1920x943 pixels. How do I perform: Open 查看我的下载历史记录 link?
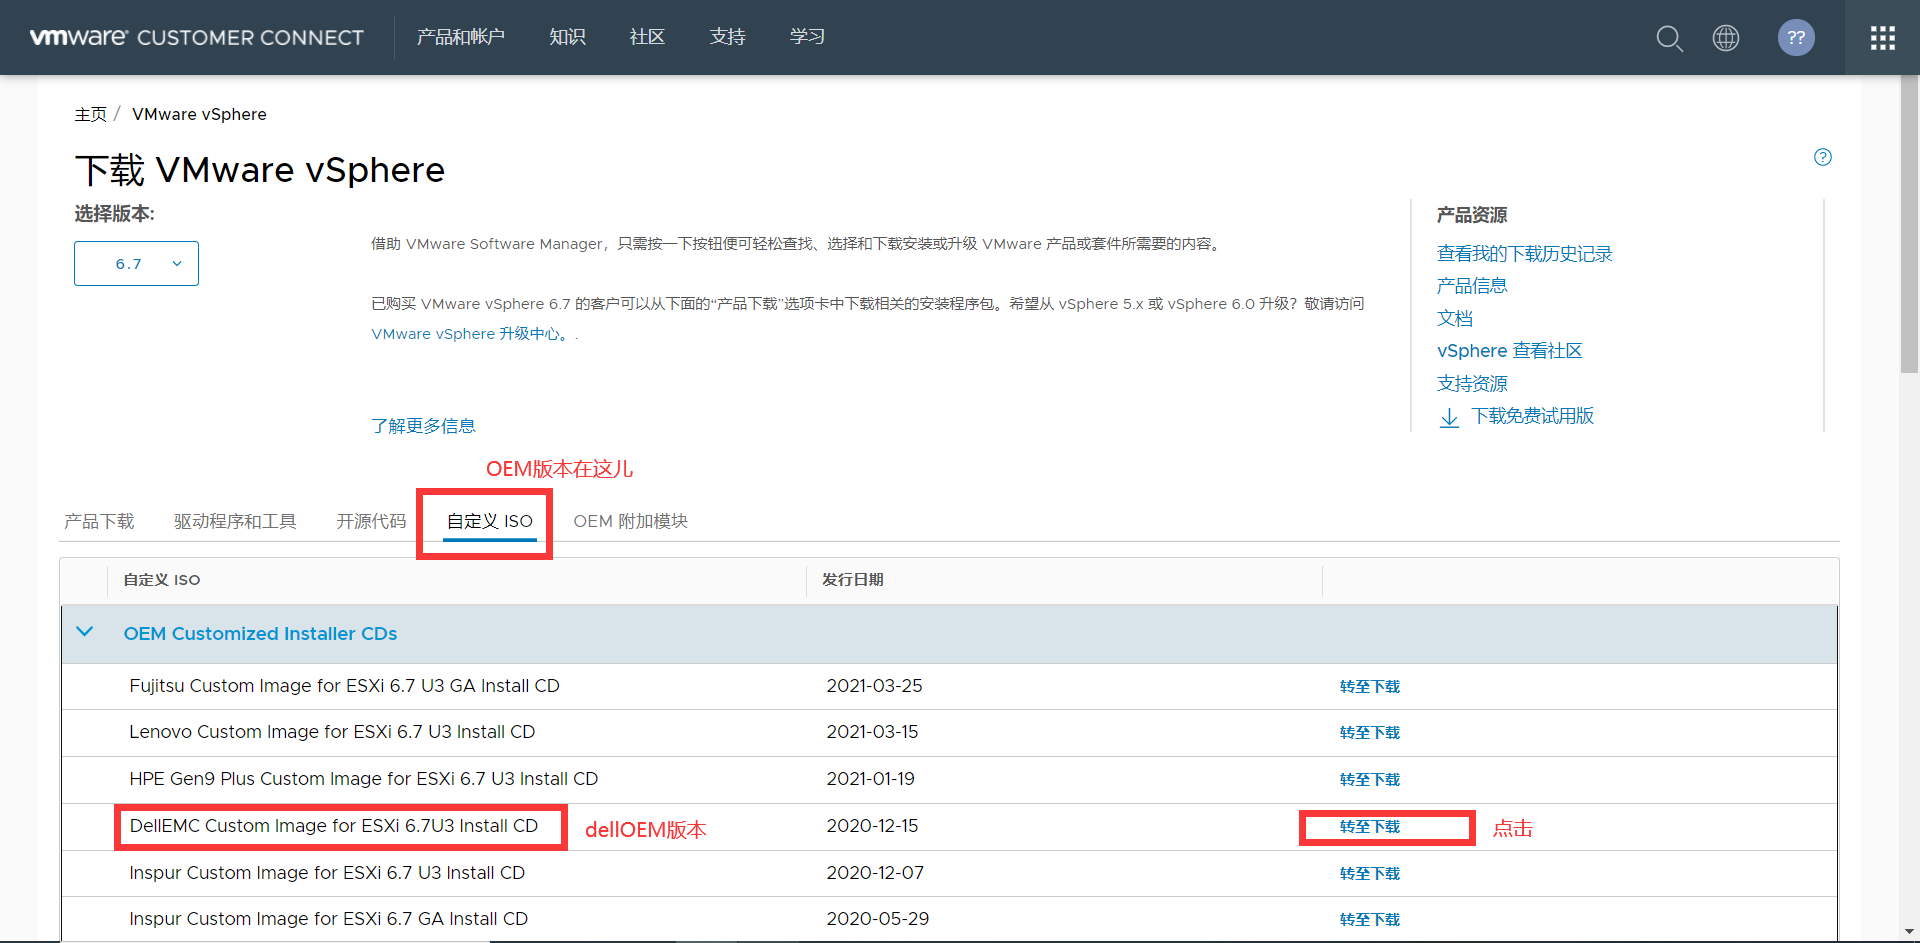click(x=1524, y=254)
